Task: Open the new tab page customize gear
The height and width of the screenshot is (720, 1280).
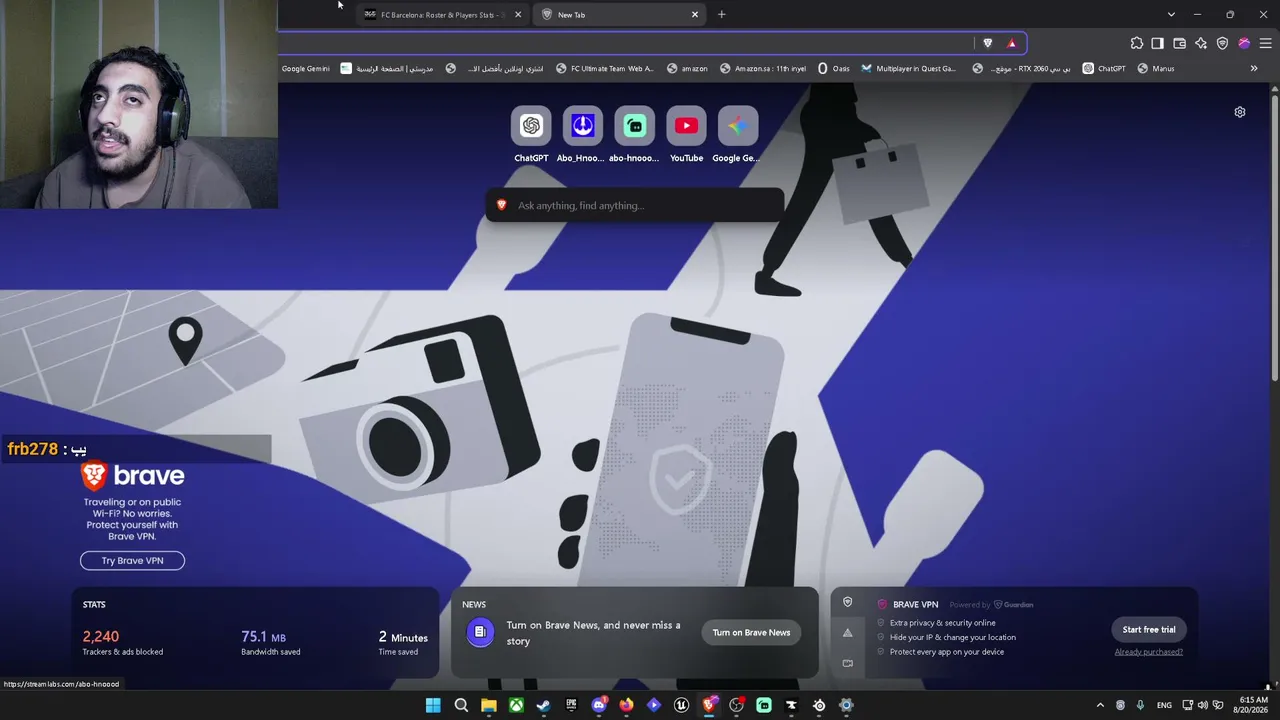Action: tap(1240, 112)
